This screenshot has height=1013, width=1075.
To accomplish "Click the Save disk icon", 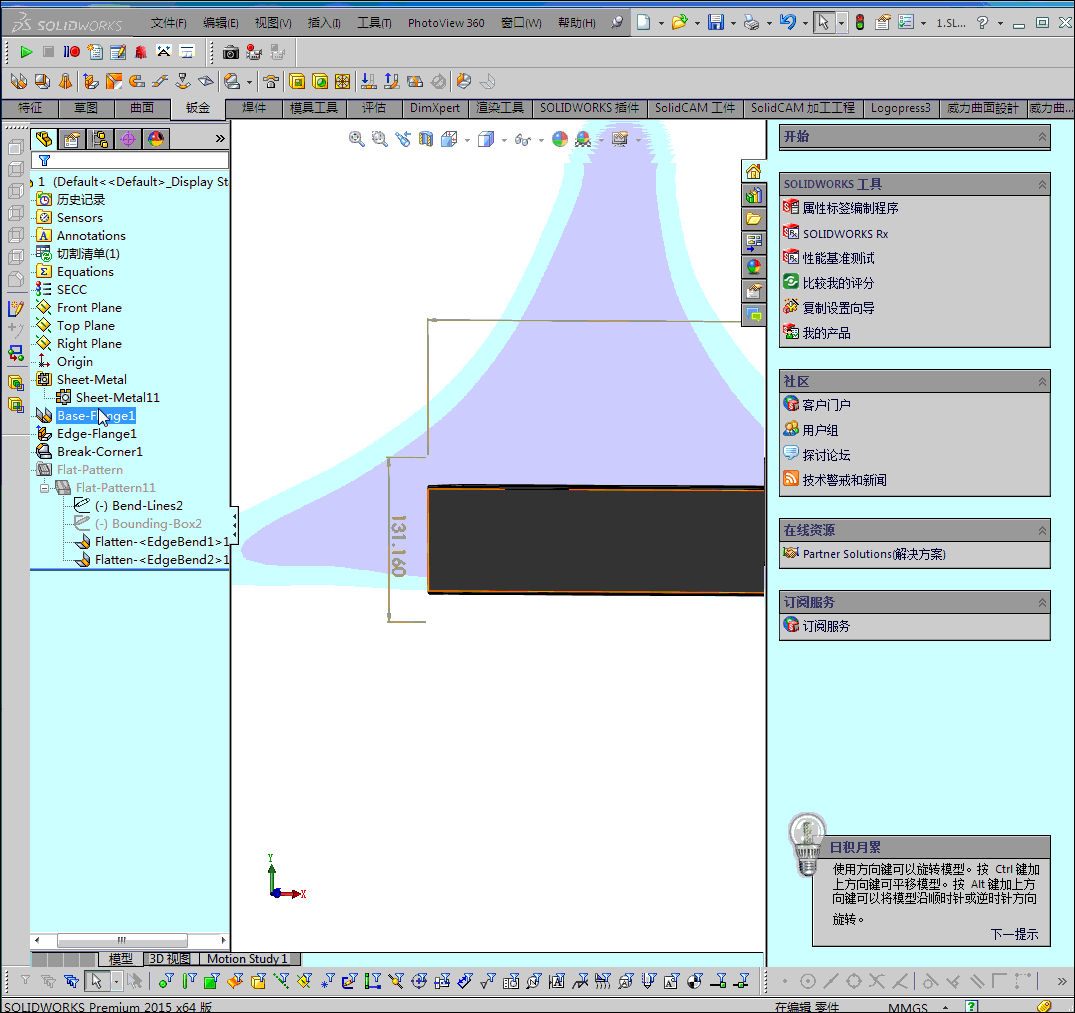I will click(716, 23).
